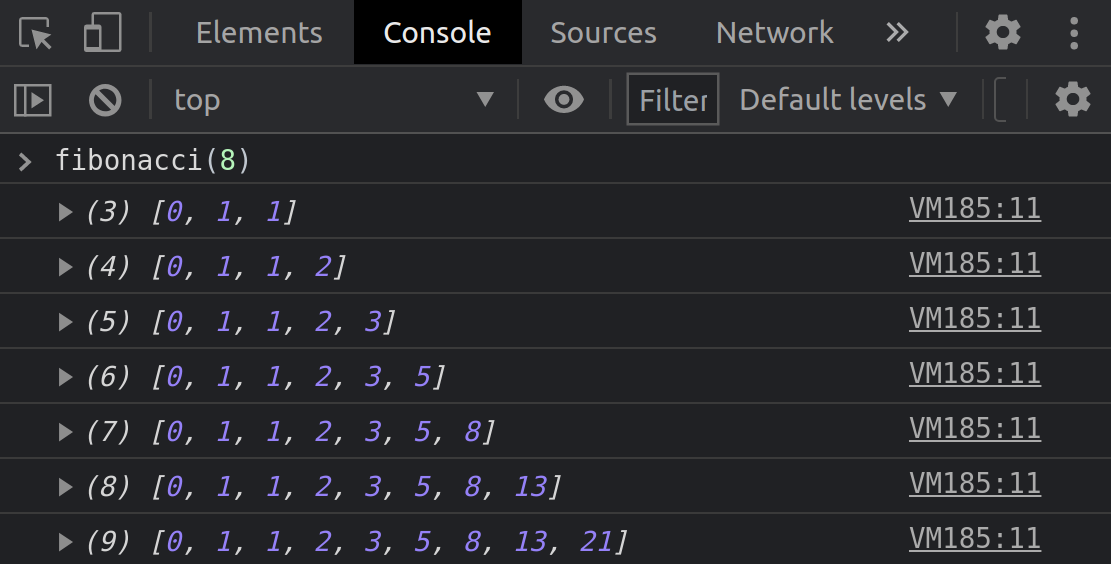Open VM185:11 link for the (6) array
This screenshot has width=1111, height=564.
(975, 374)
